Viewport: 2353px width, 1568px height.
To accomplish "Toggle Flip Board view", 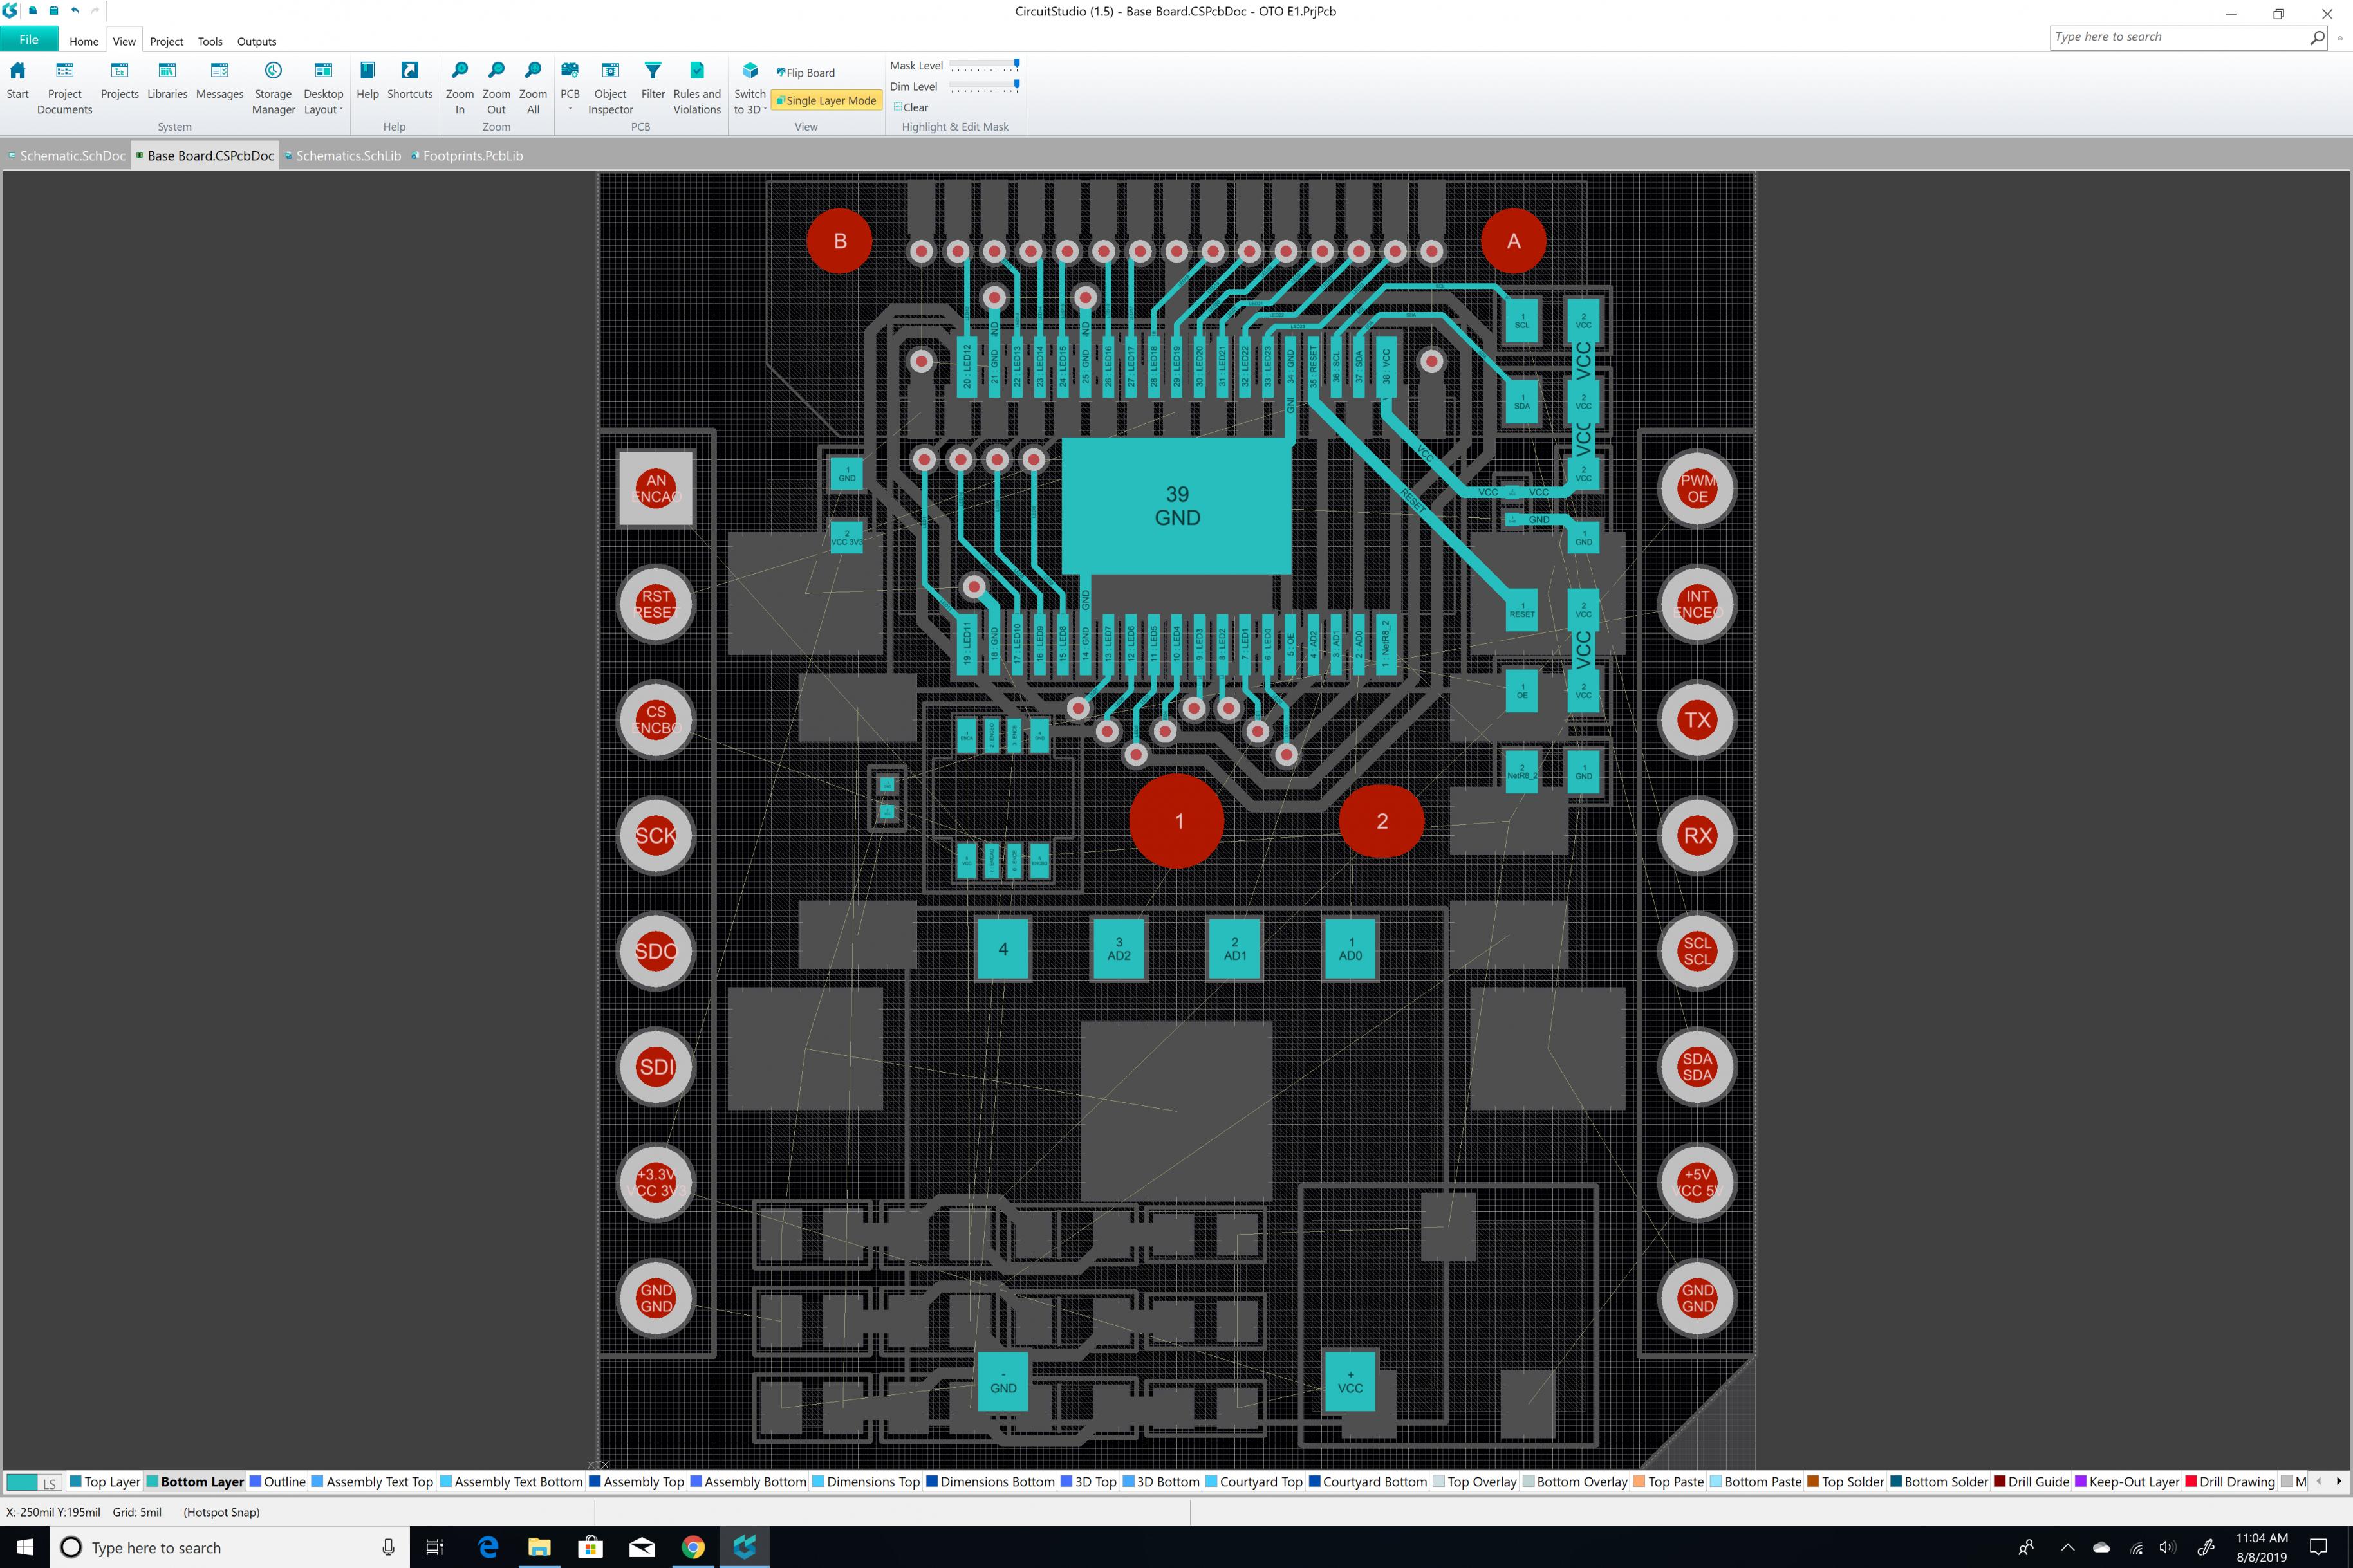I will [x=805, y=73].
